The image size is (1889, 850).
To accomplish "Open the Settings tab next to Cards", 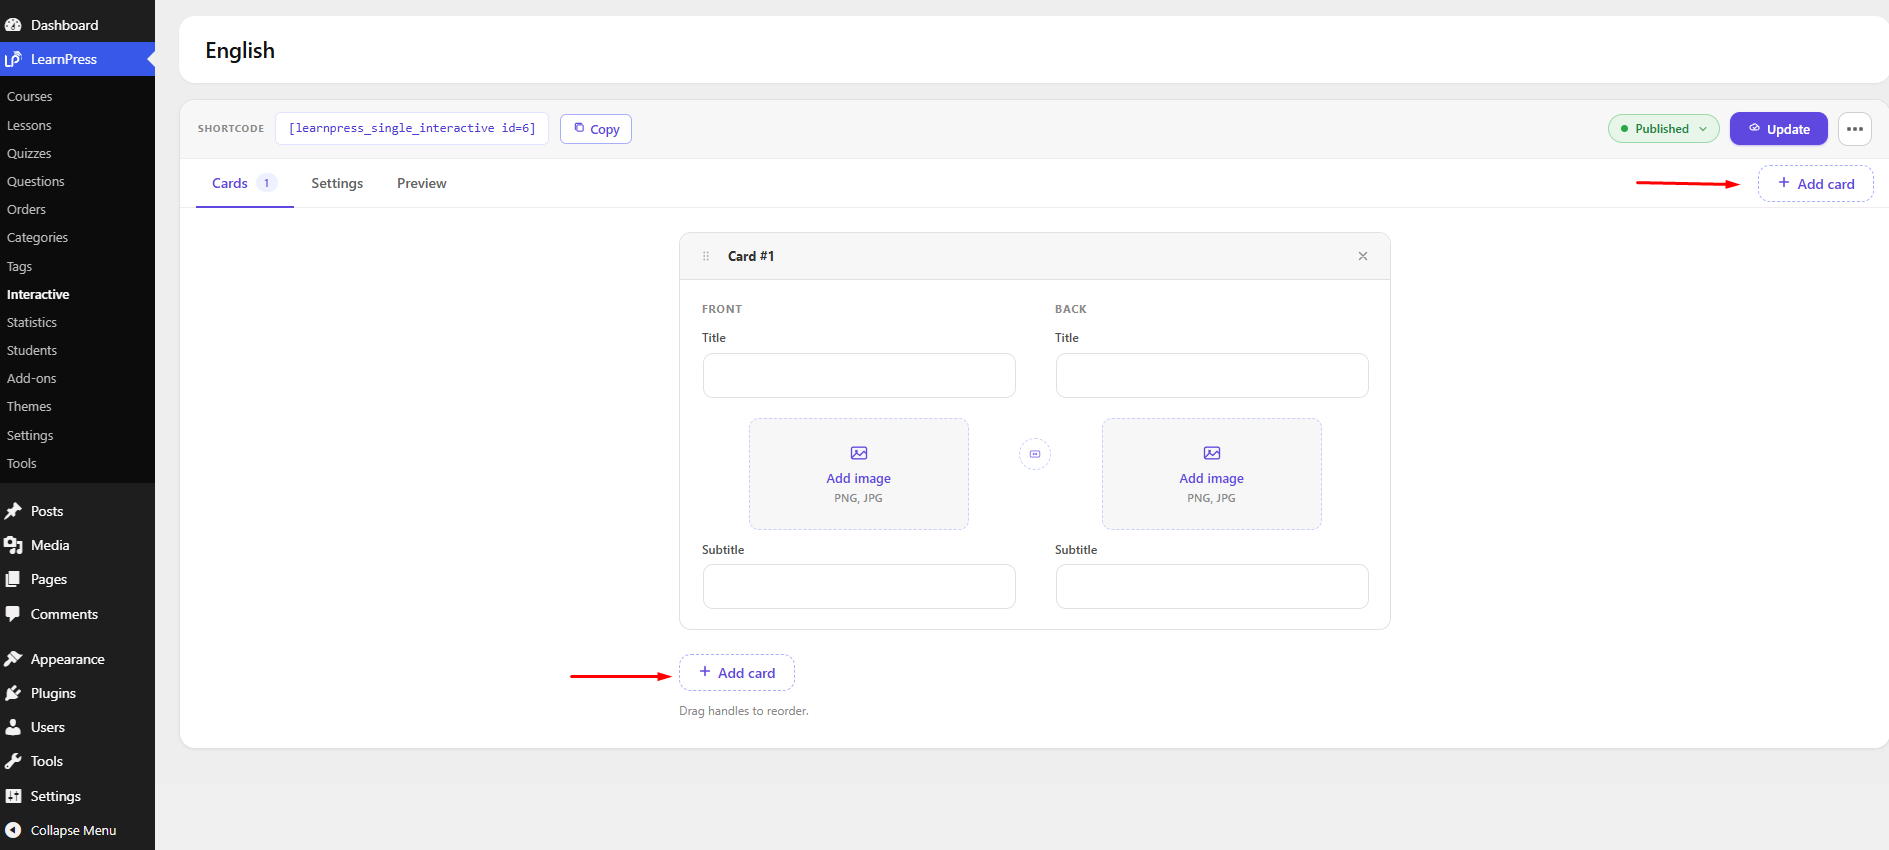I will 337,183.
